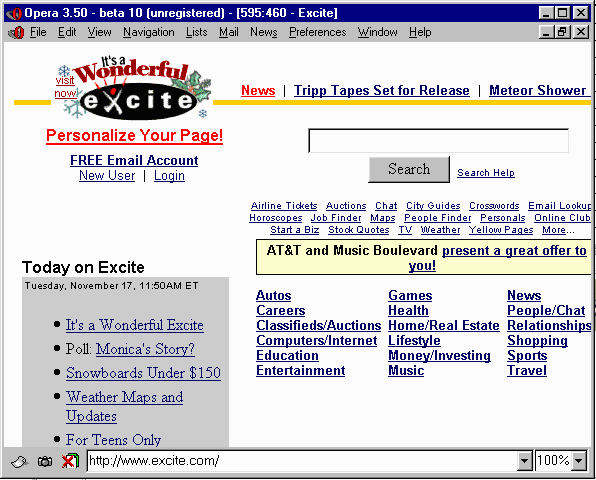Open the Window menu
Image resolution: width=596 pixels, height=480 pixels.
pyautogui.click(x=377, y=32)
